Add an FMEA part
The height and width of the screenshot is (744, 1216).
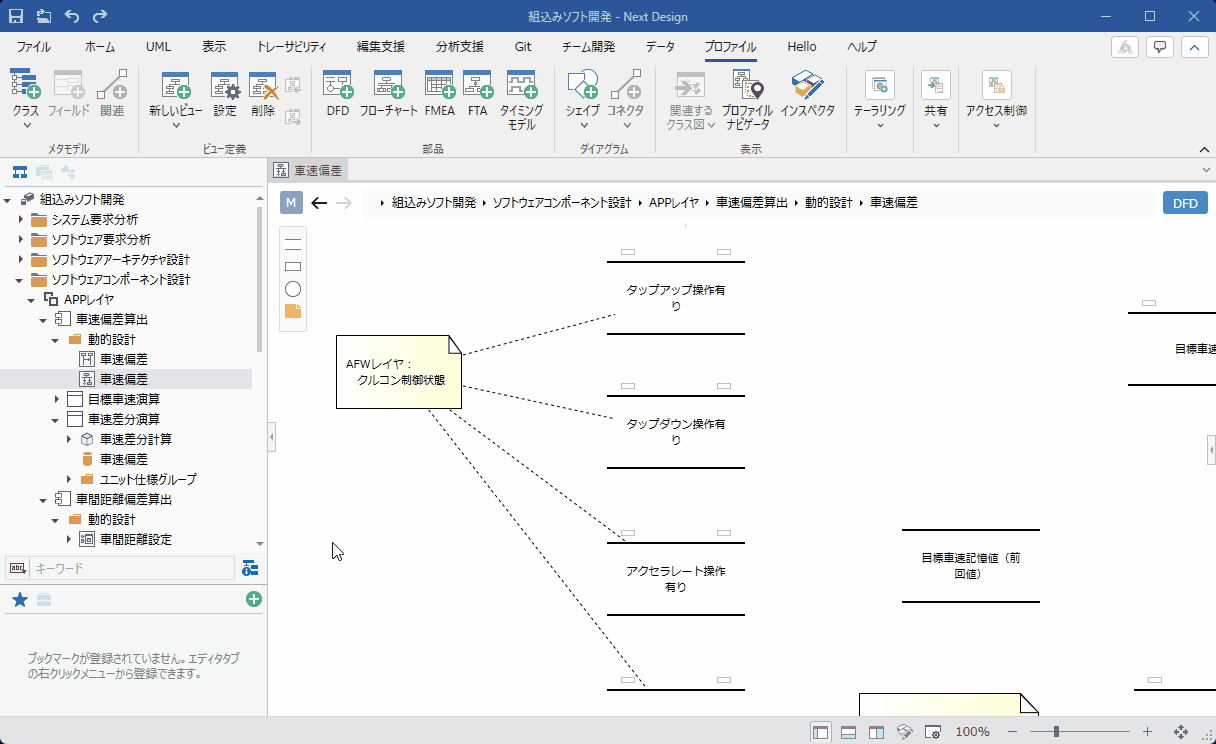(439, 84)
